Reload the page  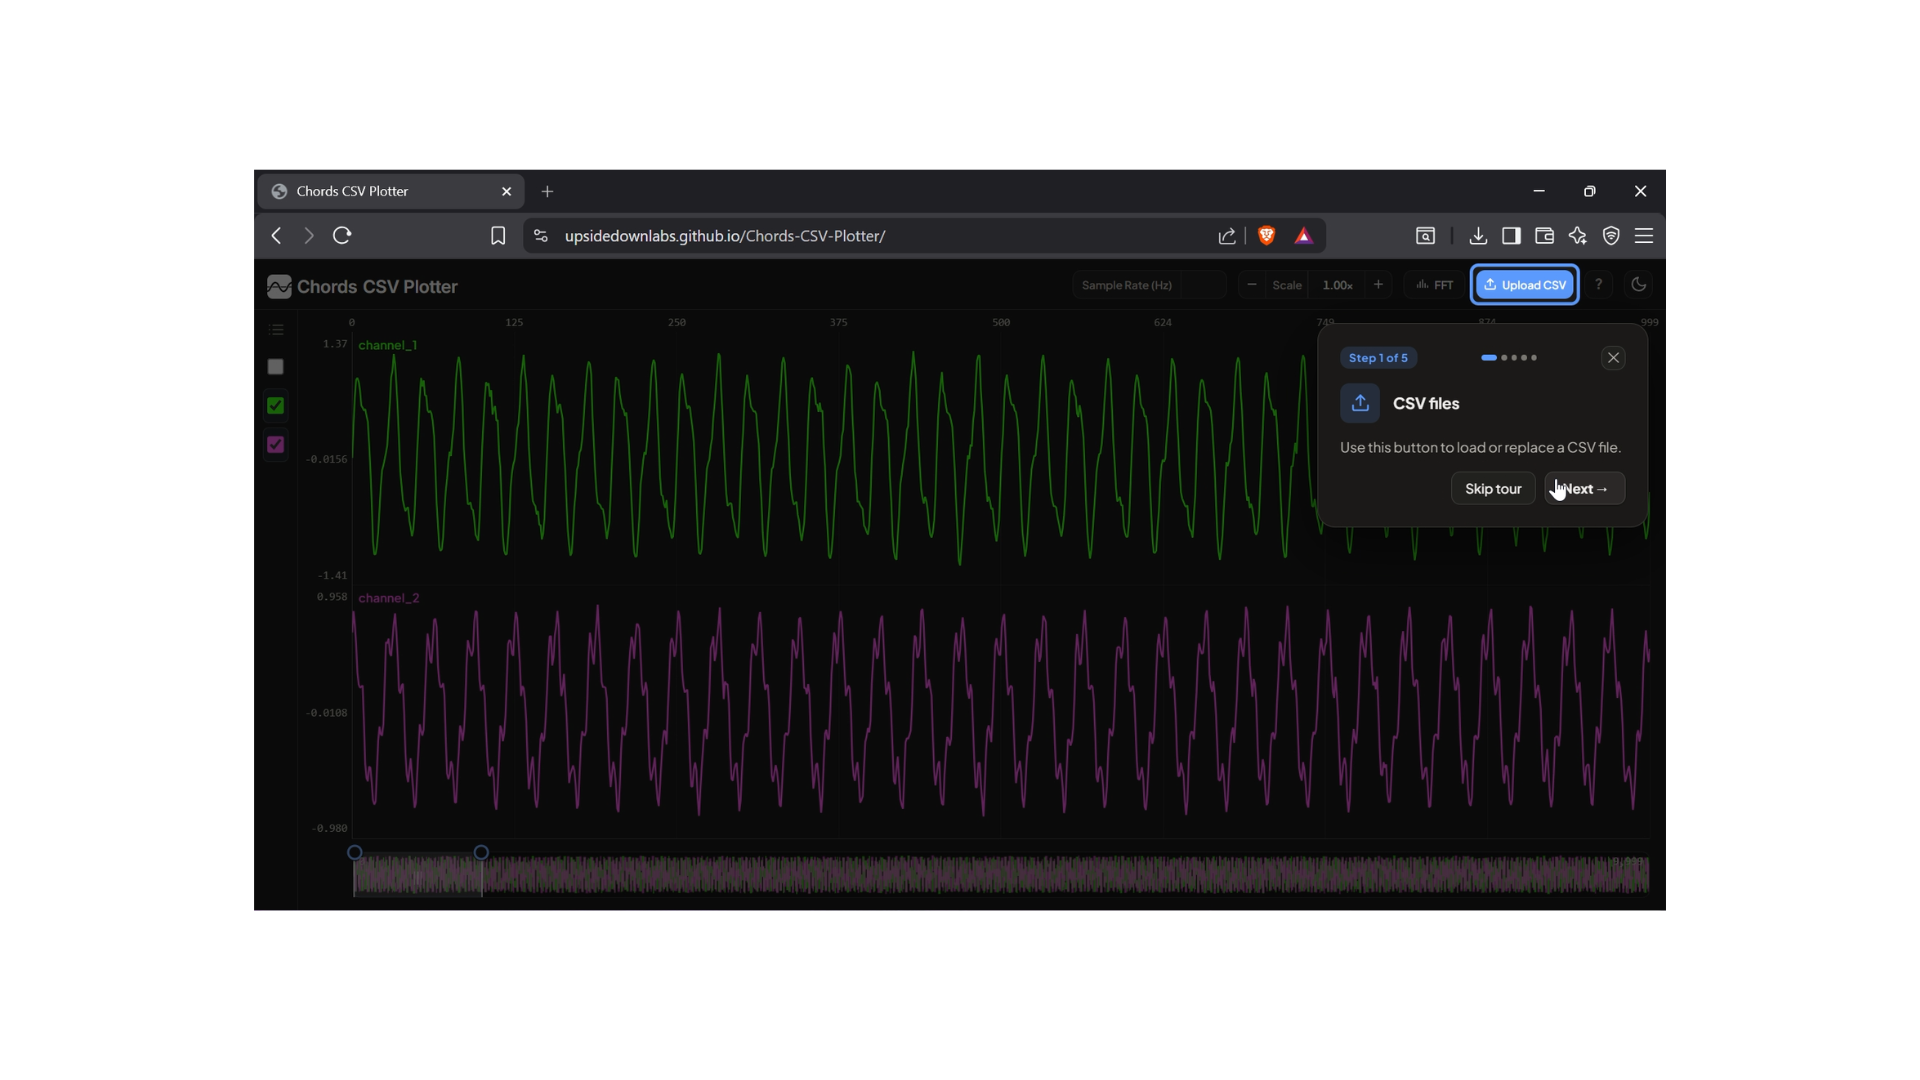tap(342, 236)
